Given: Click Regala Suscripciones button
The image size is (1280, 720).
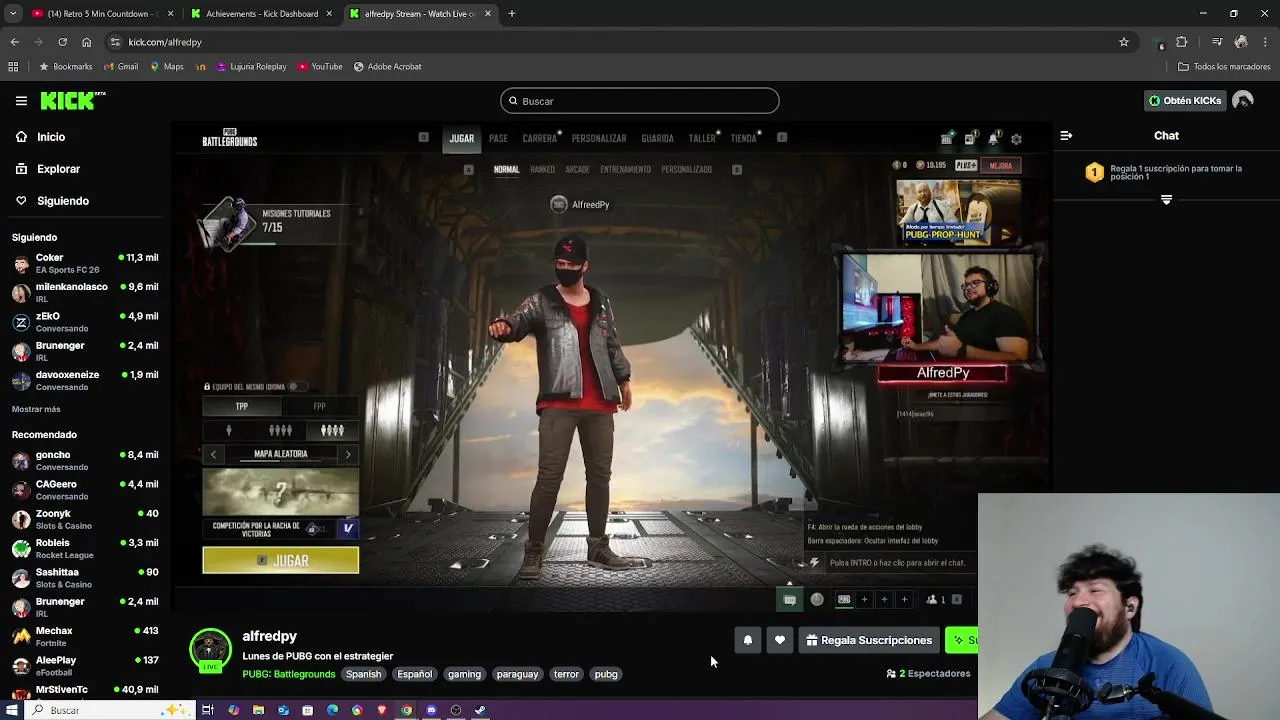Looking at the screenshot, I should click(x=869, y=640).
